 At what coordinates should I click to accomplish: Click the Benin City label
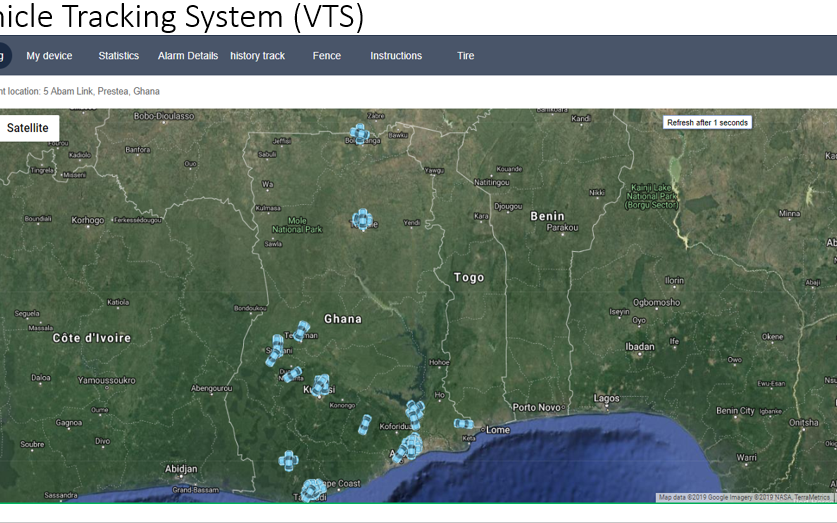735,411
